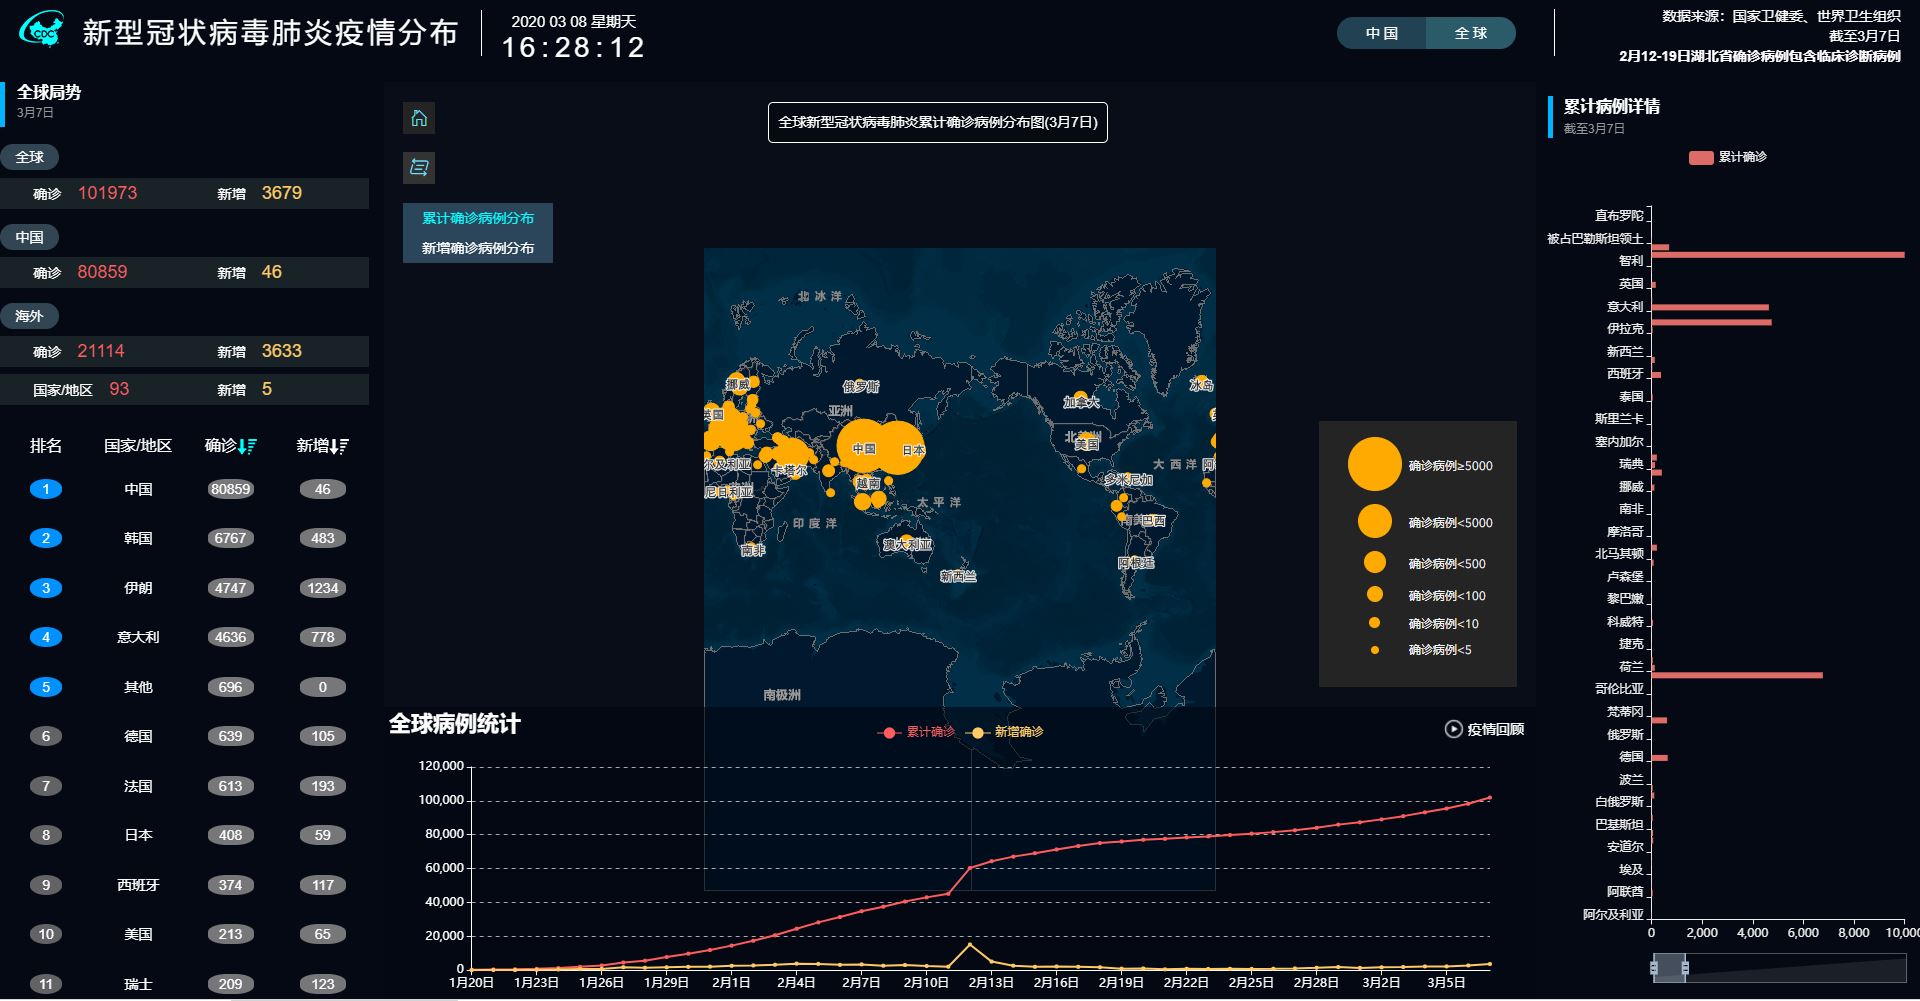
Task: Click the 海外 label button
Action: click(29, 316)
